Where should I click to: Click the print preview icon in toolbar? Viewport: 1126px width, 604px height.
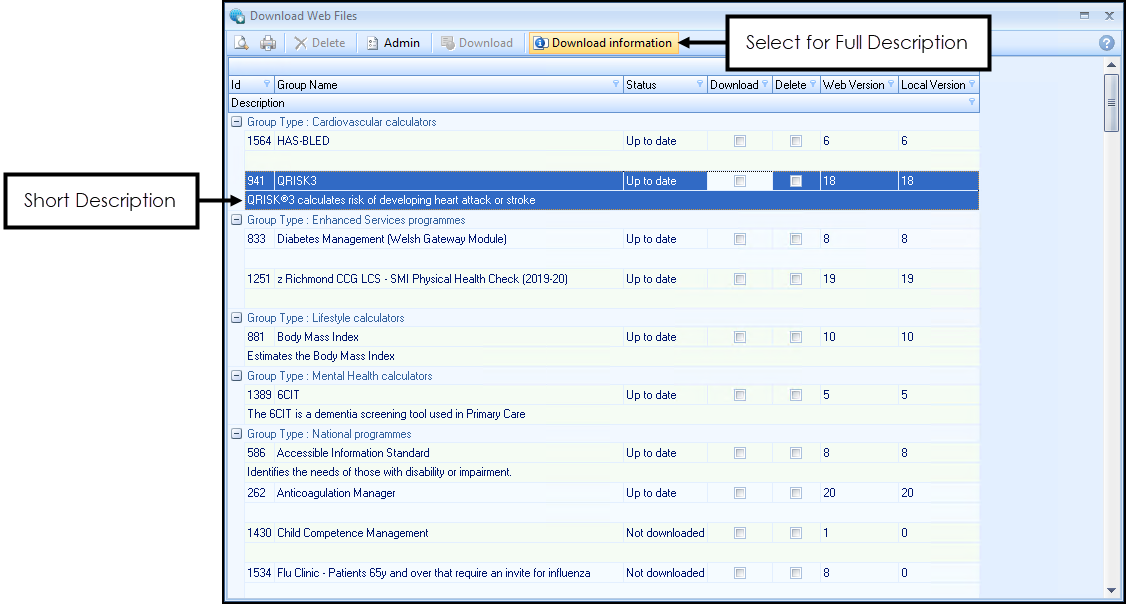[241, 43]
